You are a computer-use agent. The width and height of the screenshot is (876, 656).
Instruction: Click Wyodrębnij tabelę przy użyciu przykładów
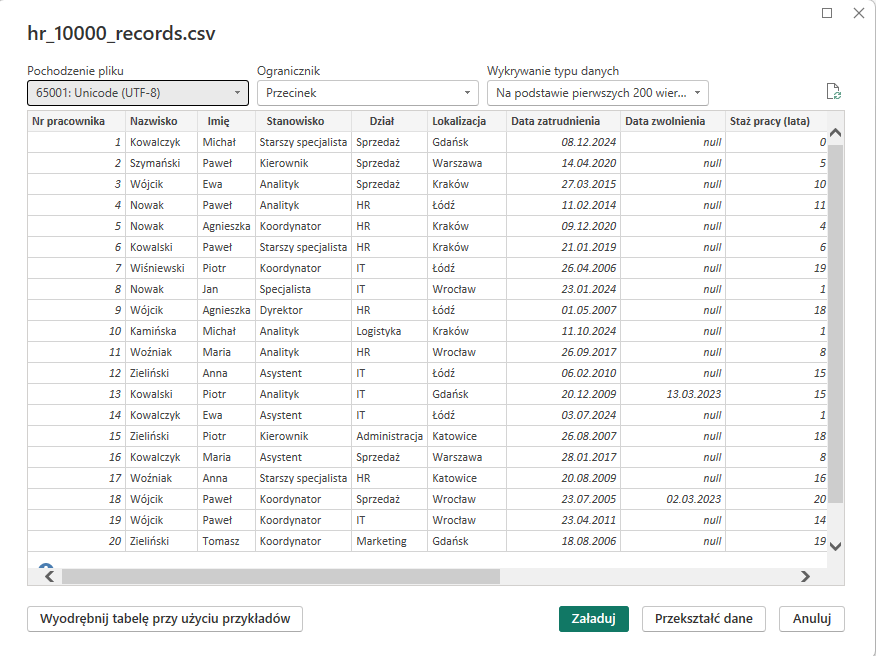click(x=165, y=618)
